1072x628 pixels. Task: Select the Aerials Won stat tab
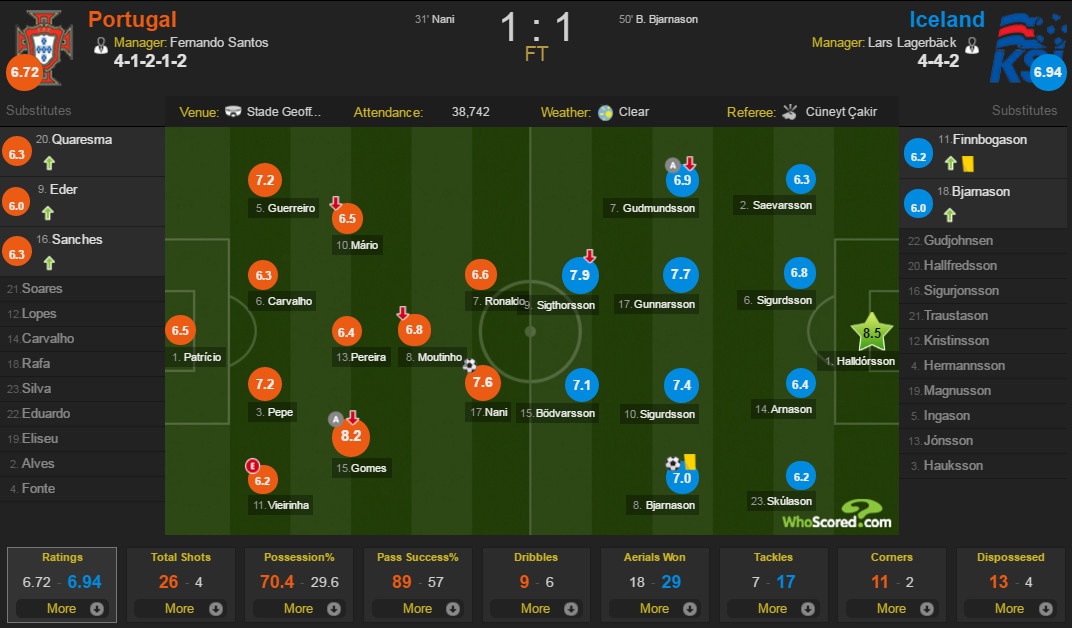(654, 557)
